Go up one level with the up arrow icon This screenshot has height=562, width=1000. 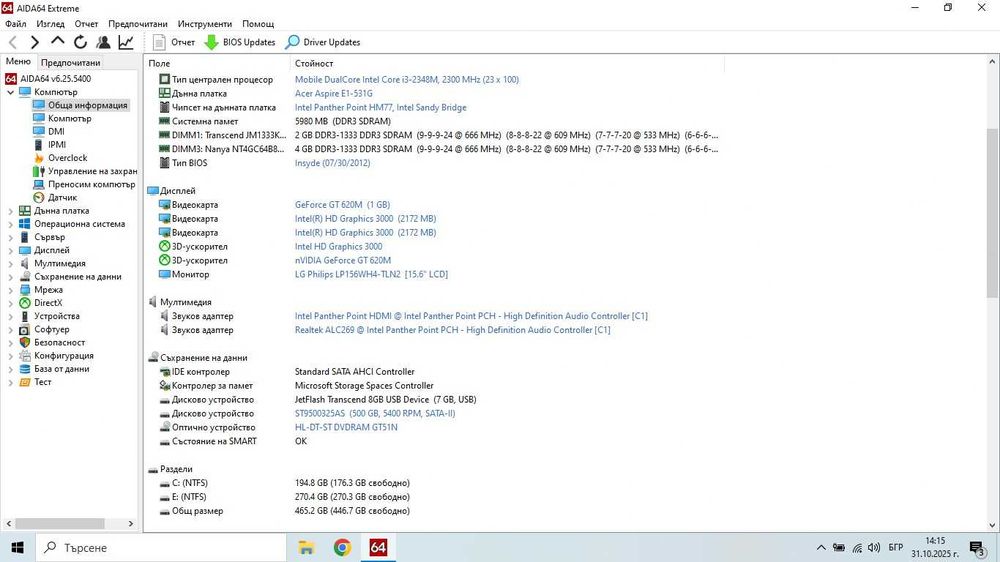point(57,41)
